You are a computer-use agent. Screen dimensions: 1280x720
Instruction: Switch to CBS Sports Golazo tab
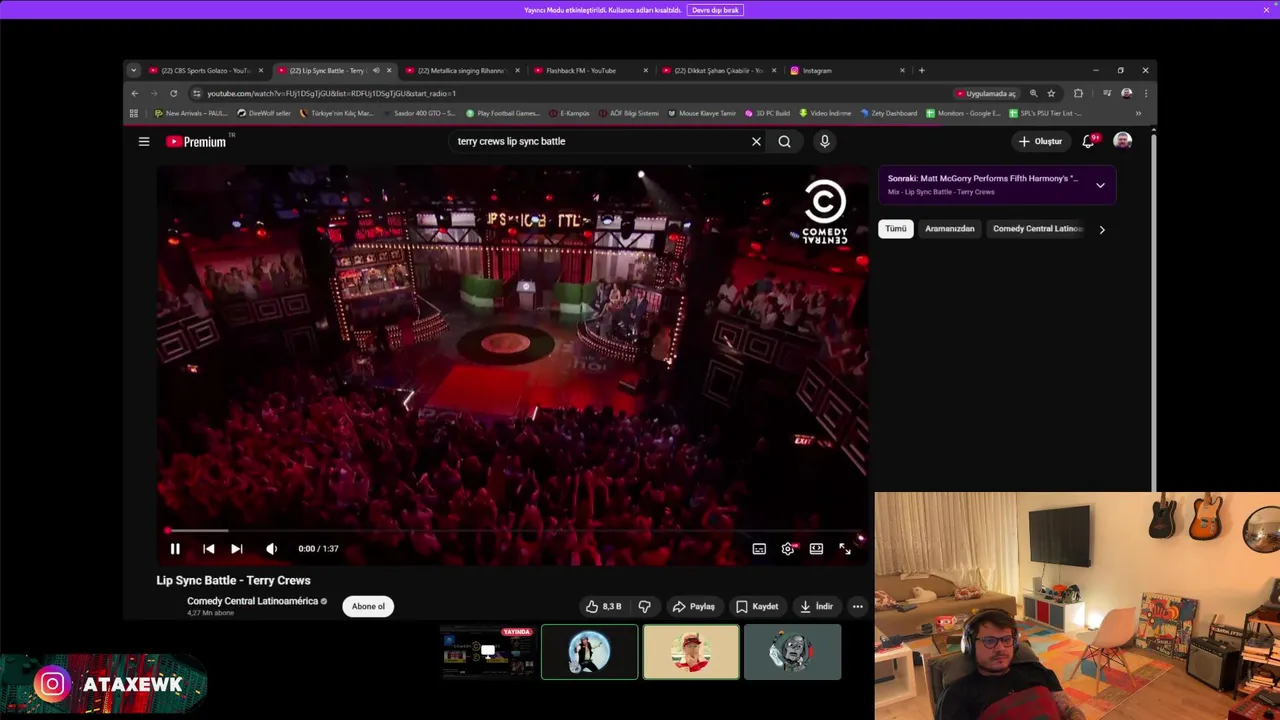click(x=205, y=71)
